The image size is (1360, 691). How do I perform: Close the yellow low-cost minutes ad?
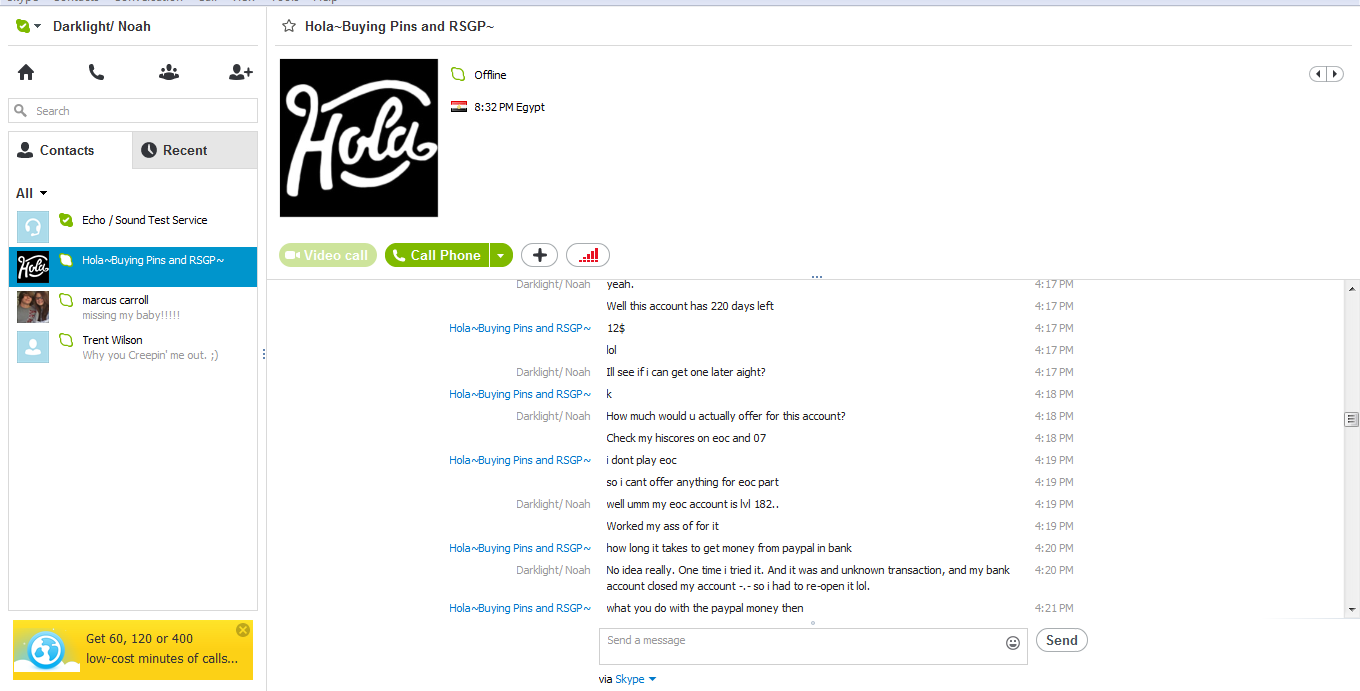243,630
